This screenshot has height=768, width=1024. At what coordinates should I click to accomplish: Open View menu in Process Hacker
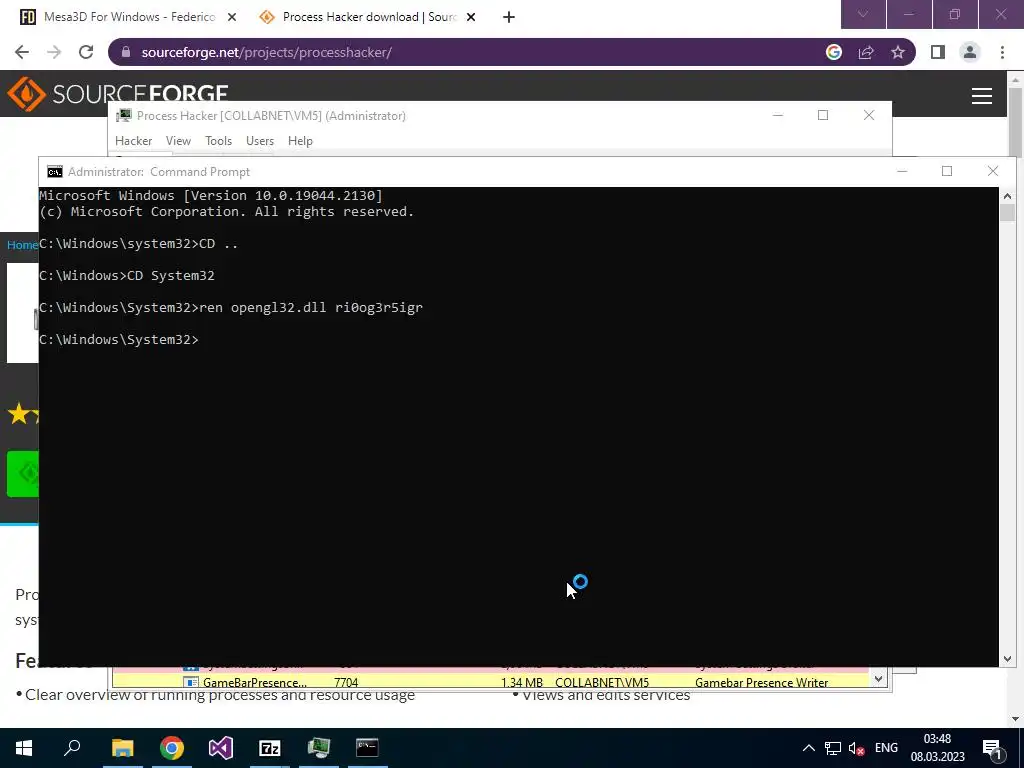(178, 141)
